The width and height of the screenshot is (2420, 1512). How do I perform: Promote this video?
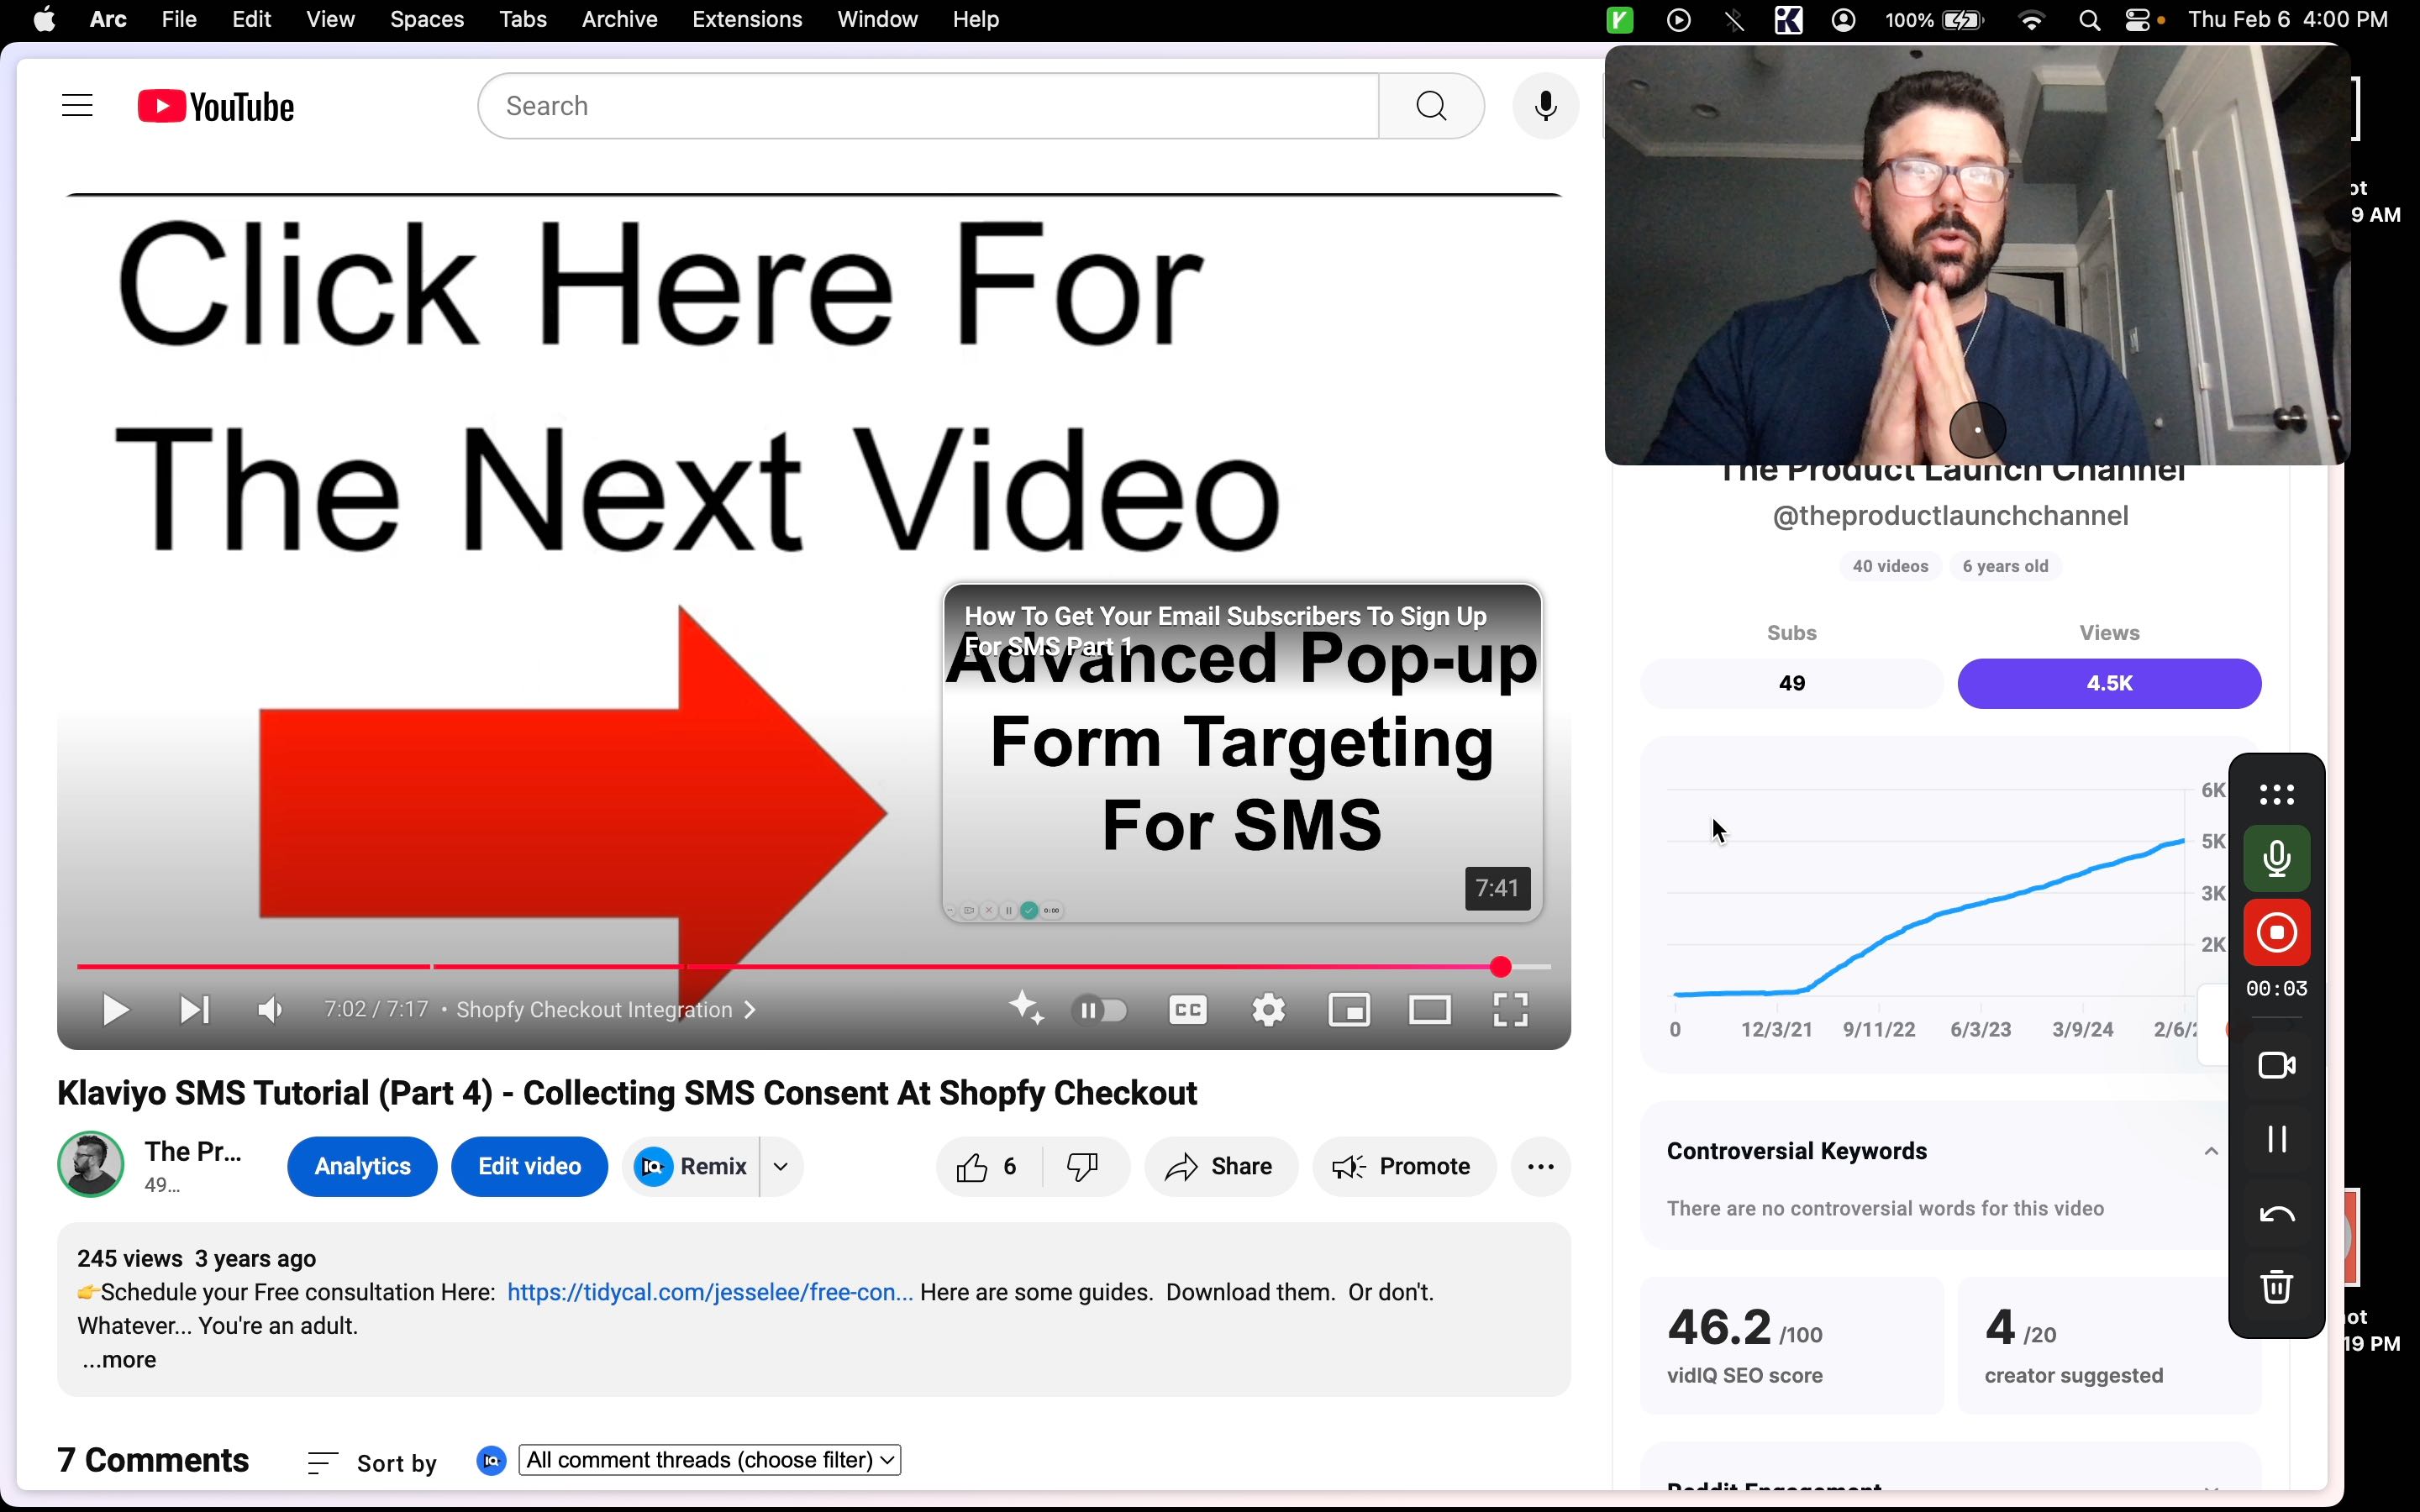[1404, 1167]
